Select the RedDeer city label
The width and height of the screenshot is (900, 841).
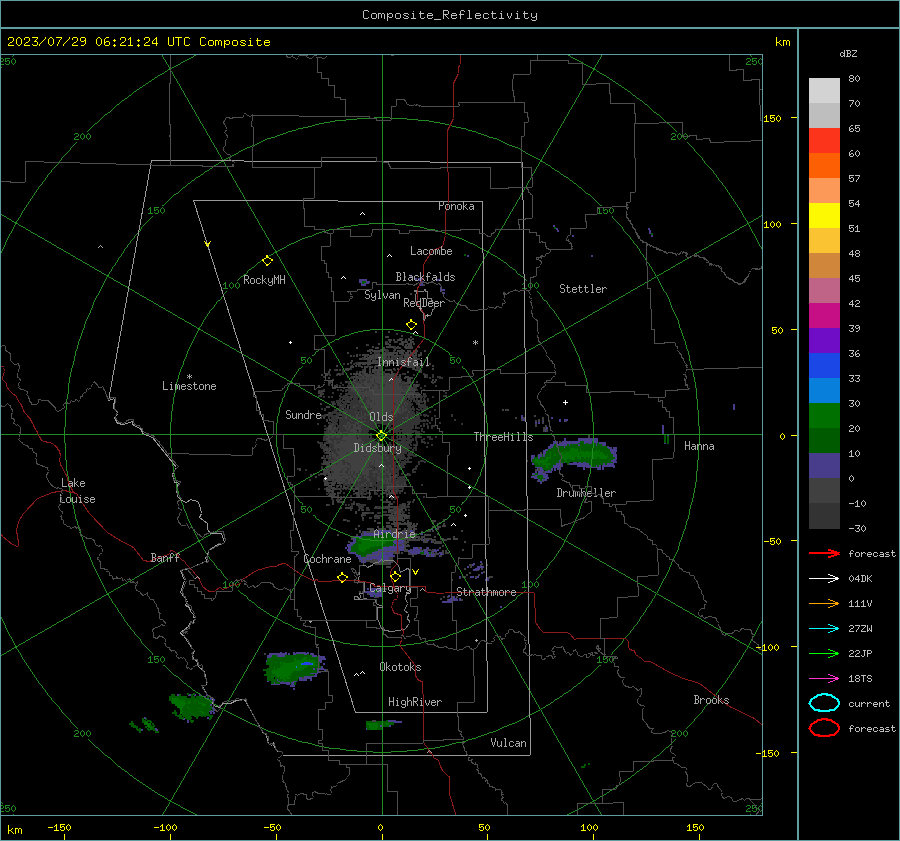click(x=424, y=303)
